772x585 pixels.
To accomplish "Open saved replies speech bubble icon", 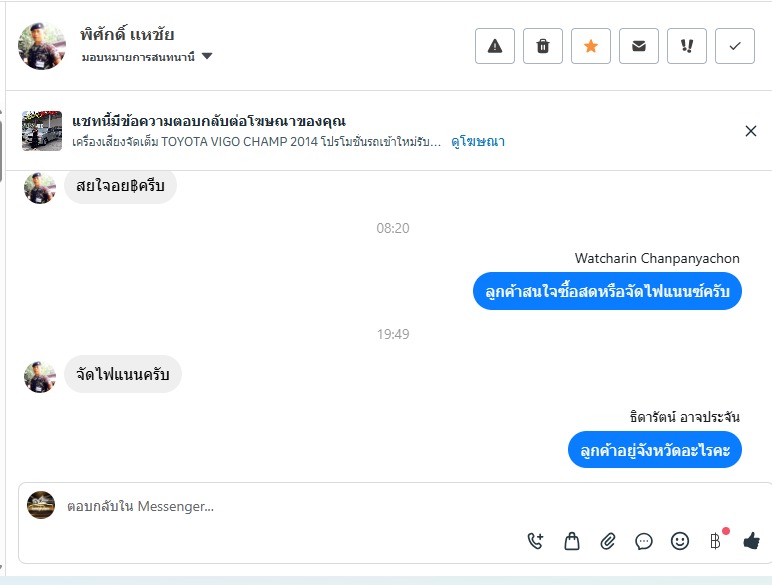I will 643,542.
